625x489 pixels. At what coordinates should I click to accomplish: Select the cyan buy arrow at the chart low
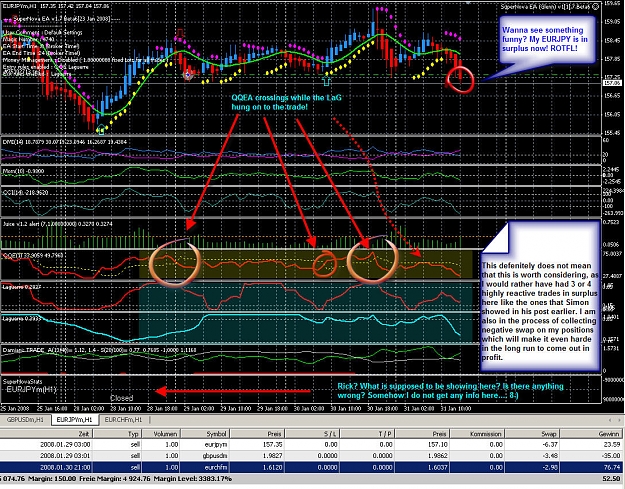[101, 129]
